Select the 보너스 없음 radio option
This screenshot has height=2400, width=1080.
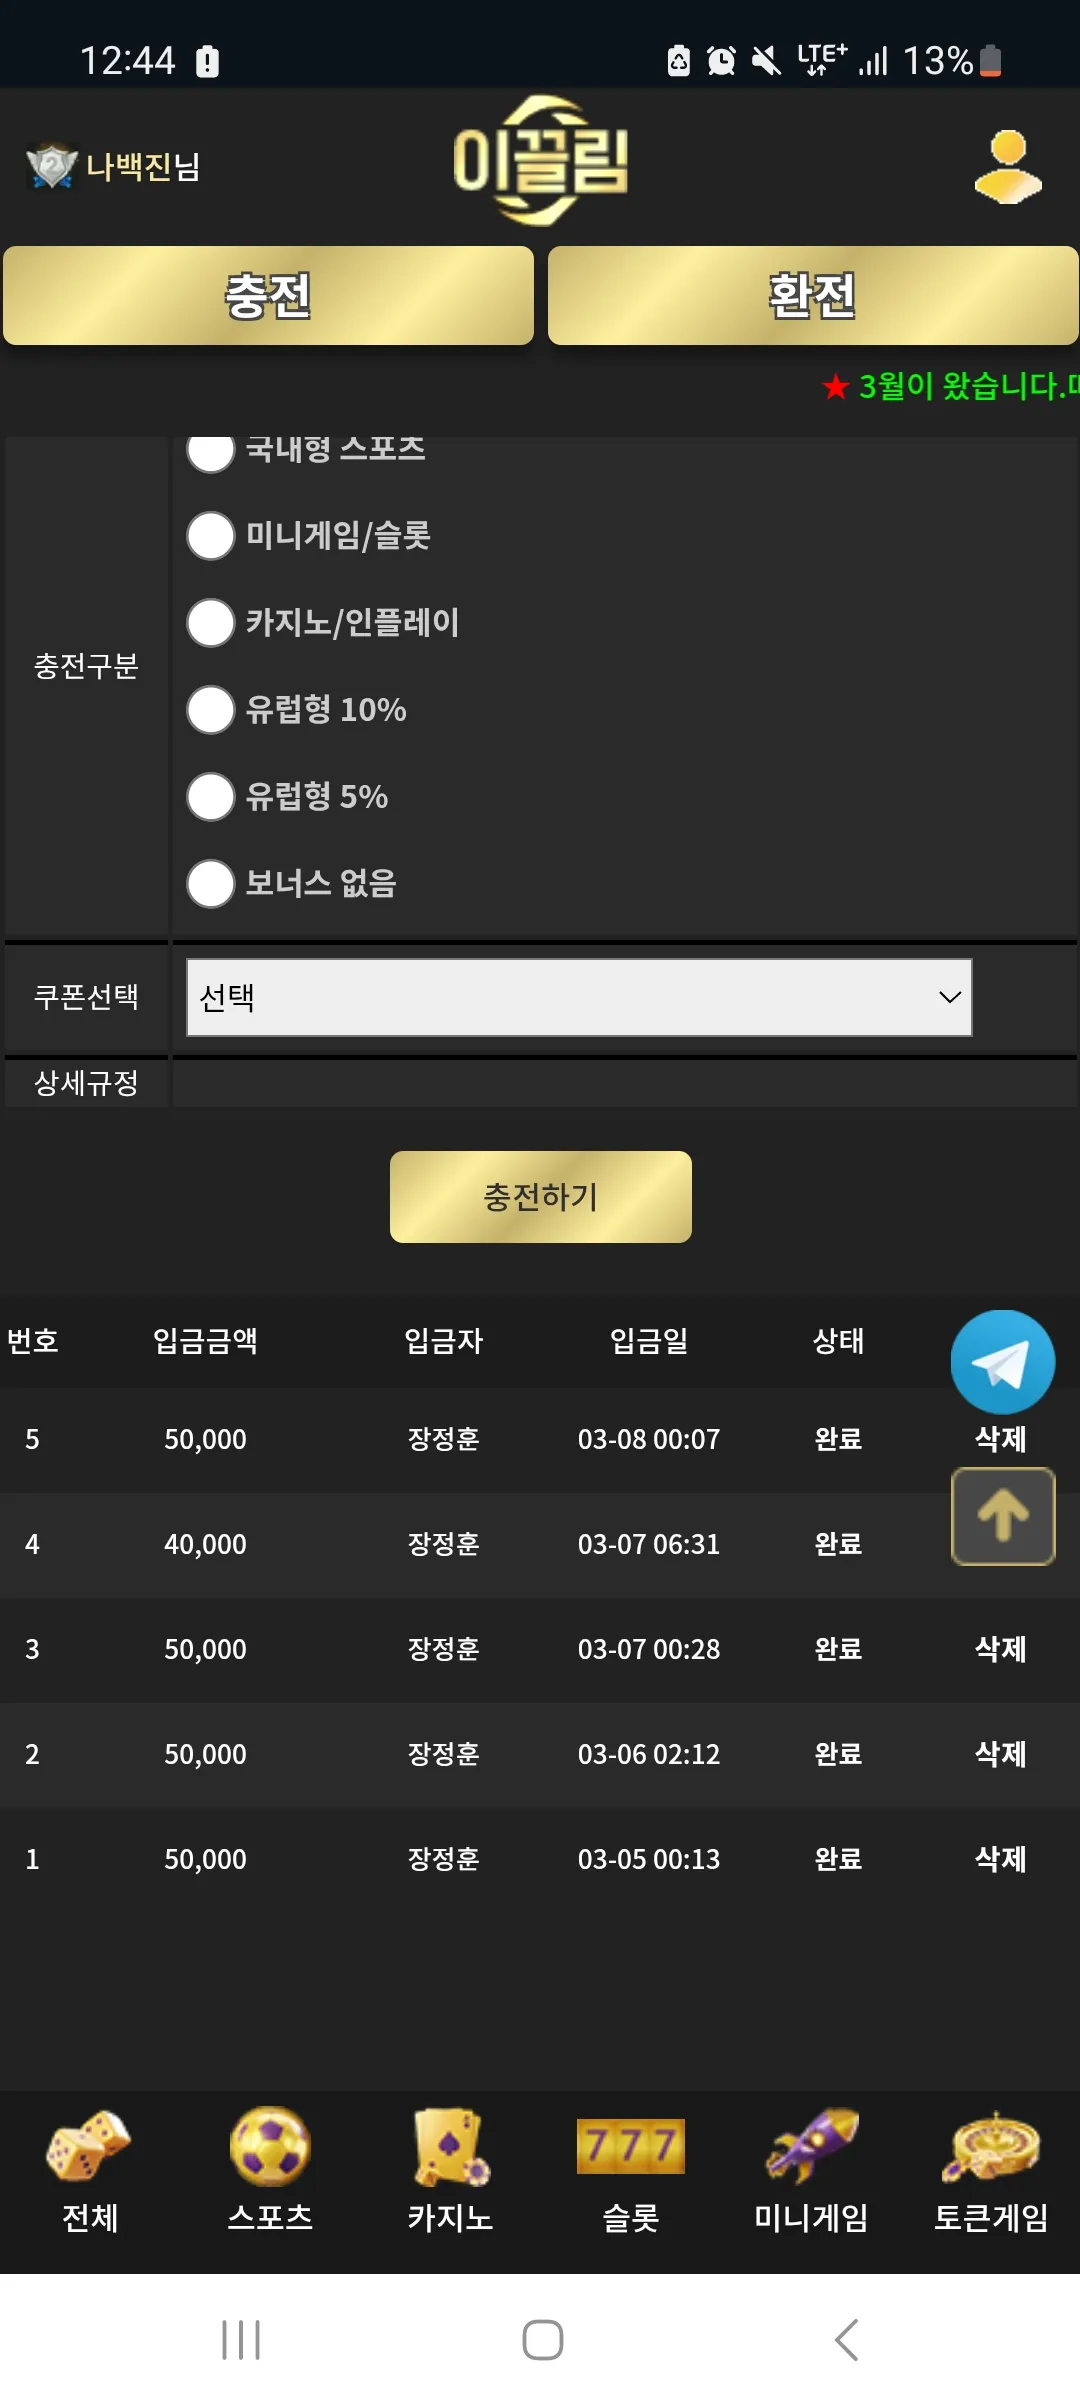tap(211, 883)
